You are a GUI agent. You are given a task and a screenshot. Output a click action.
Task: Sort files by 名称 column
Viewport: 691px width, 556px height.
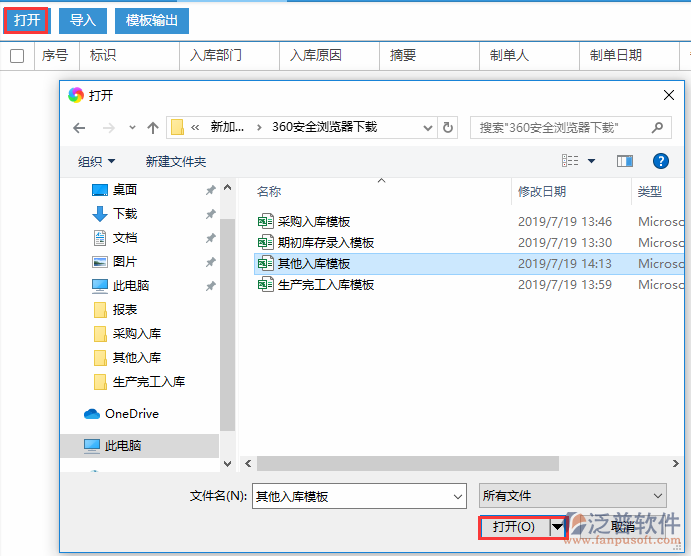[269, 191]
